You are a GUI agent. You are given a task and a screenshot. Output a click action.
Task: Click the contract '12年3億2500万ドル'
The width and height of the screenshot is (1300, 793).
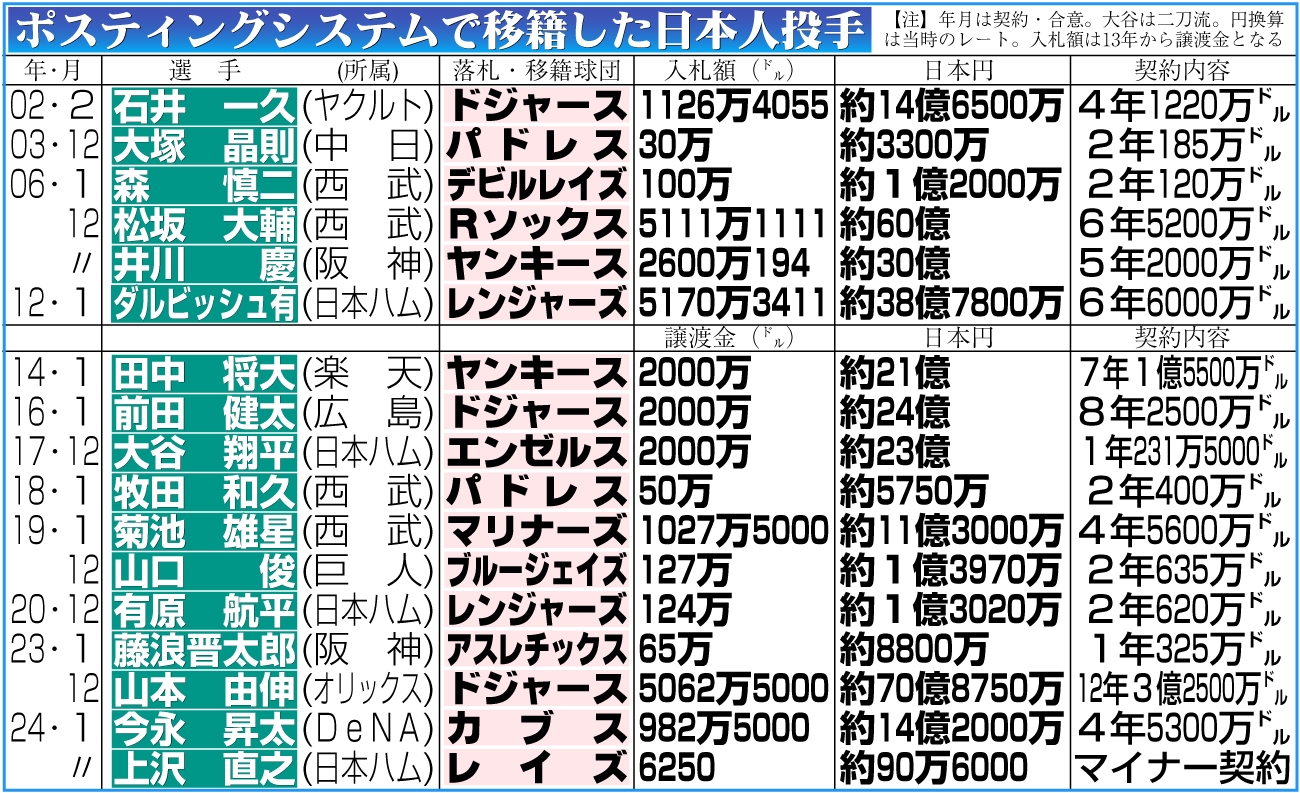click(x=1183, y=690)
